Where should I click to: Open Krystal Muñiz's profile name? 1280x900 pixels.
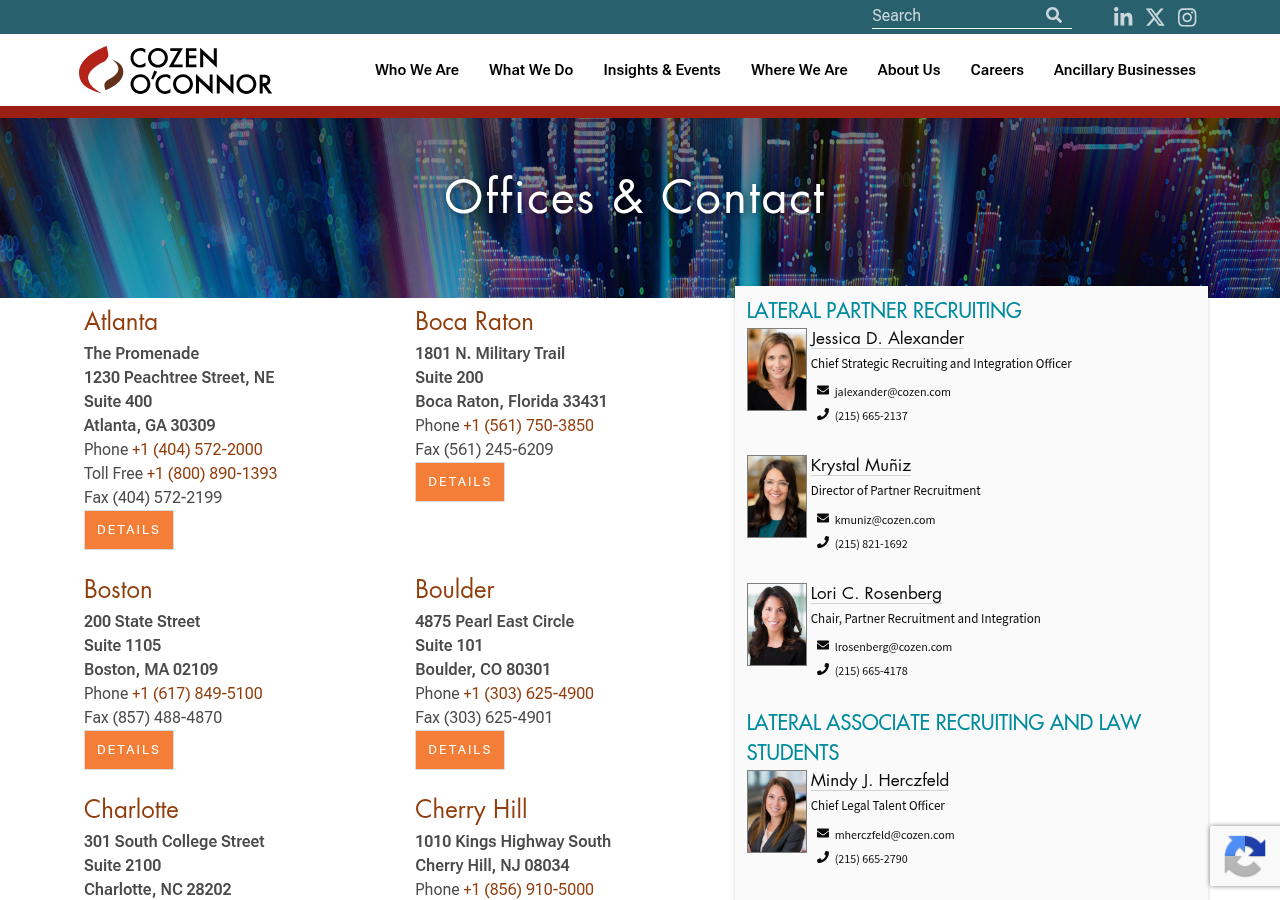click(x=861, y=465)
